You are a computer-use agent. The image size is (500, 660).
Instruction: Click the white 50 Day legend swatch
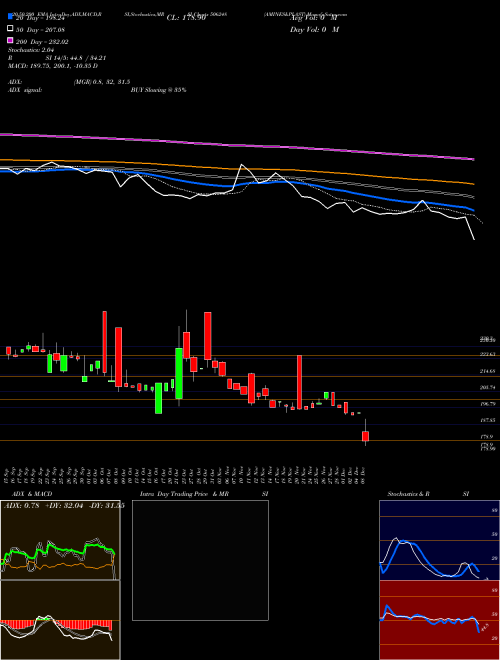pos(11,29)
